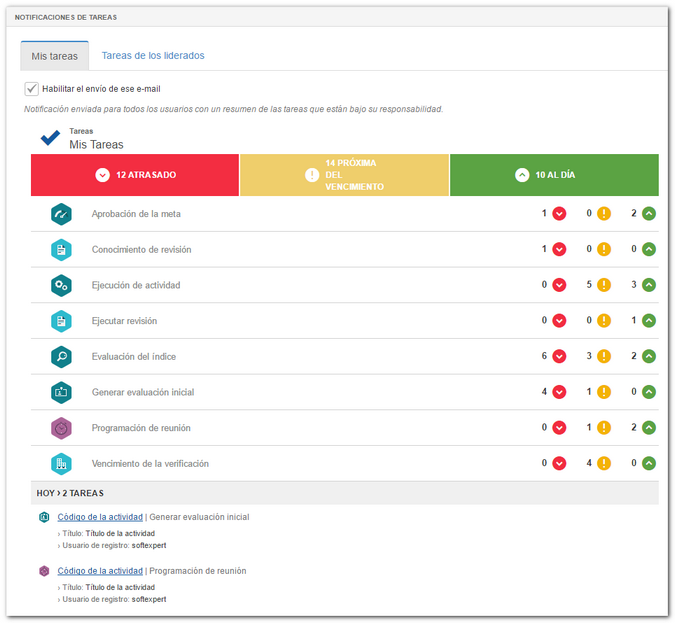Click yellow warning icon in Vencimiento de la verificación row
The width and height of the screenshot is (675, 623).
[604, 463]
